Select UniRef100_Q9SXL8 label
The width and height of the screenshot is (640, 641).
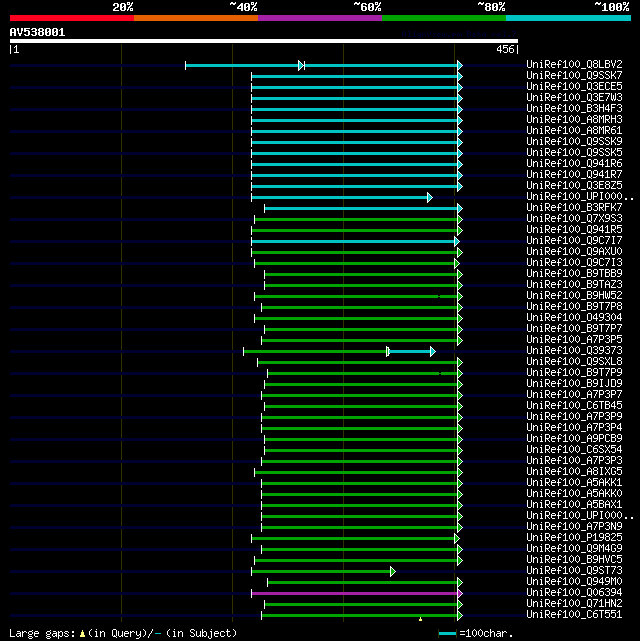(574, 362)
